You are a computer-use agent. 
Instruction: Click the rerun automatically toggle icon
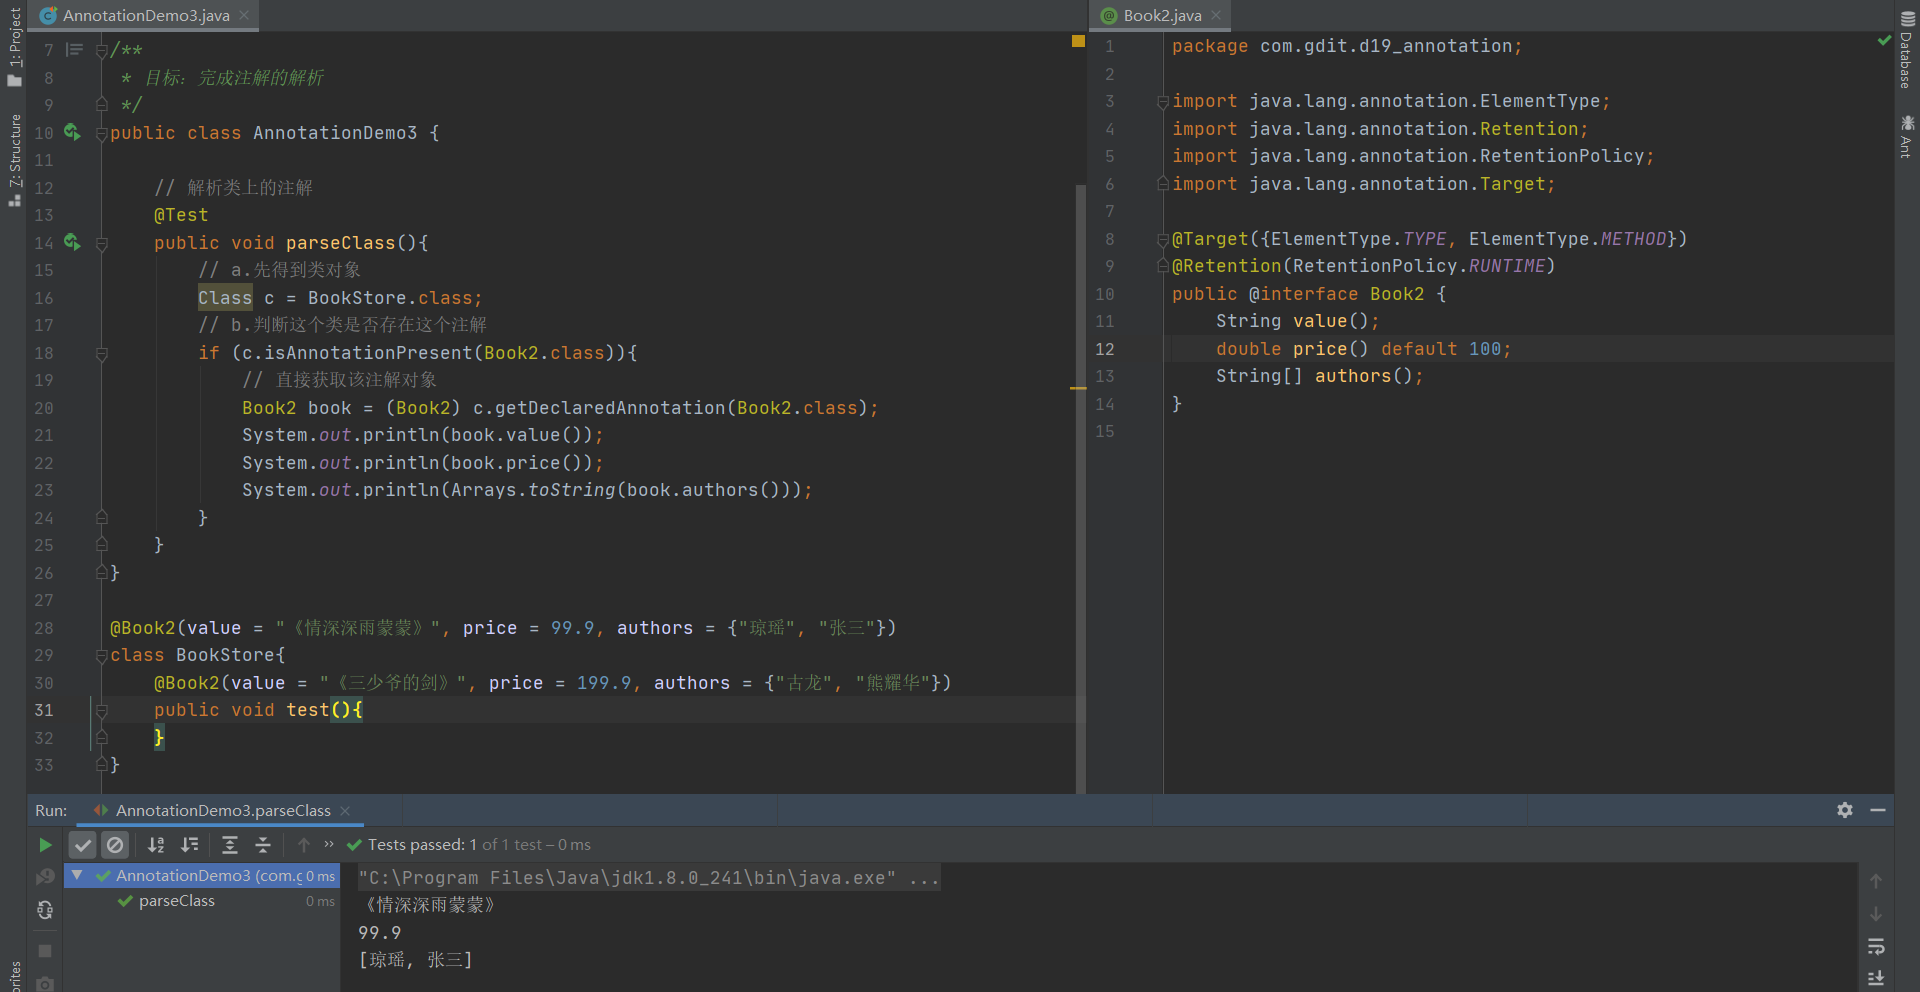[x=45, y=910]
